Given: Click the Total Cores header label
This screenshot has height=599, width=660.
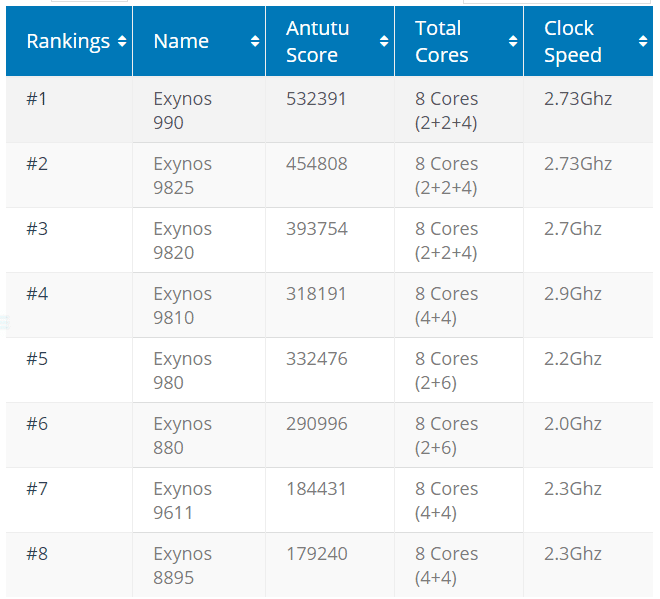Looking at the screenshot, I should 442,41.
